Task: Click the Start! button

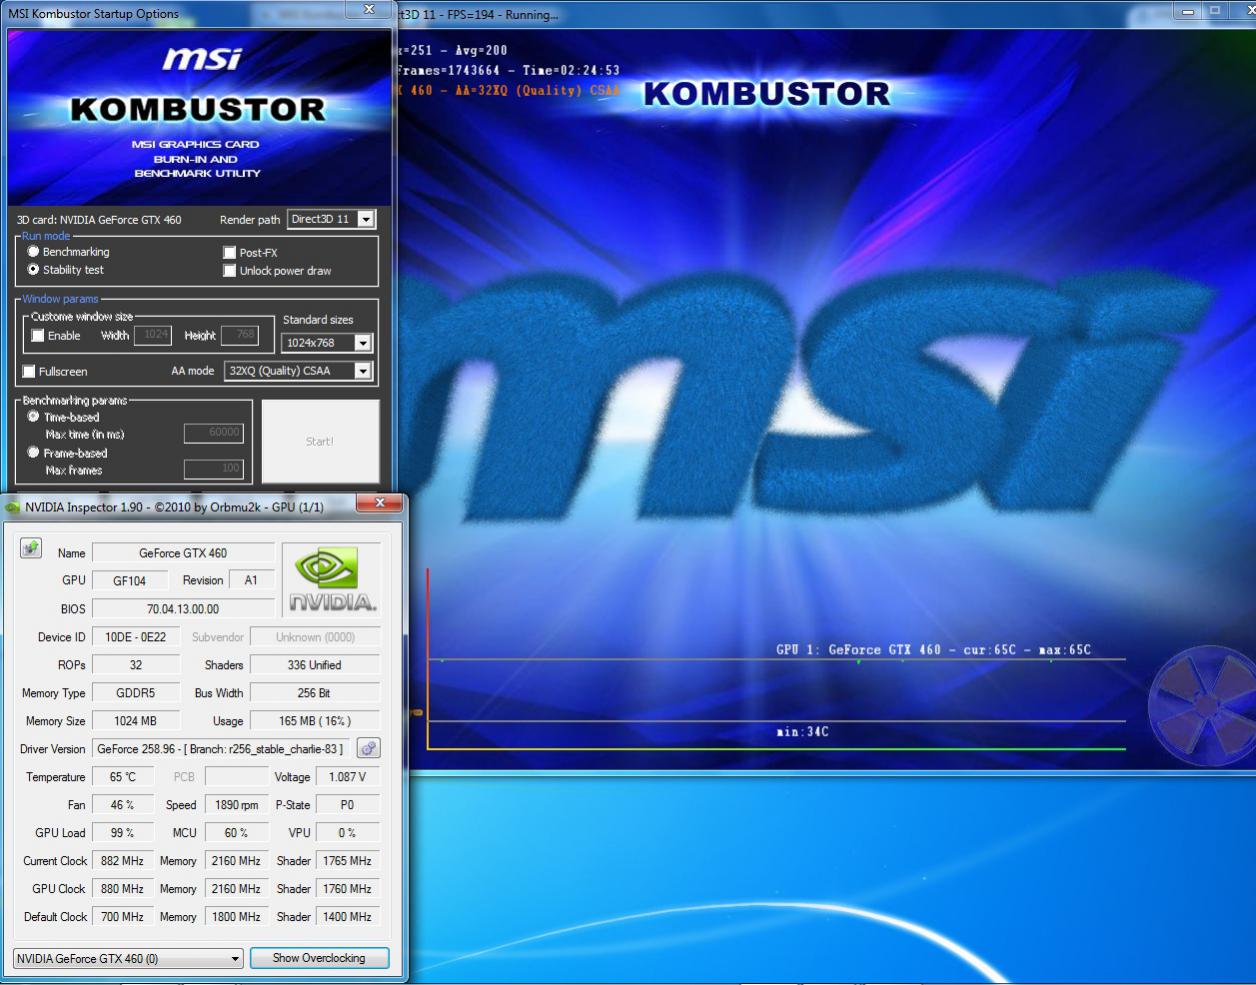Action: point(320,441)
